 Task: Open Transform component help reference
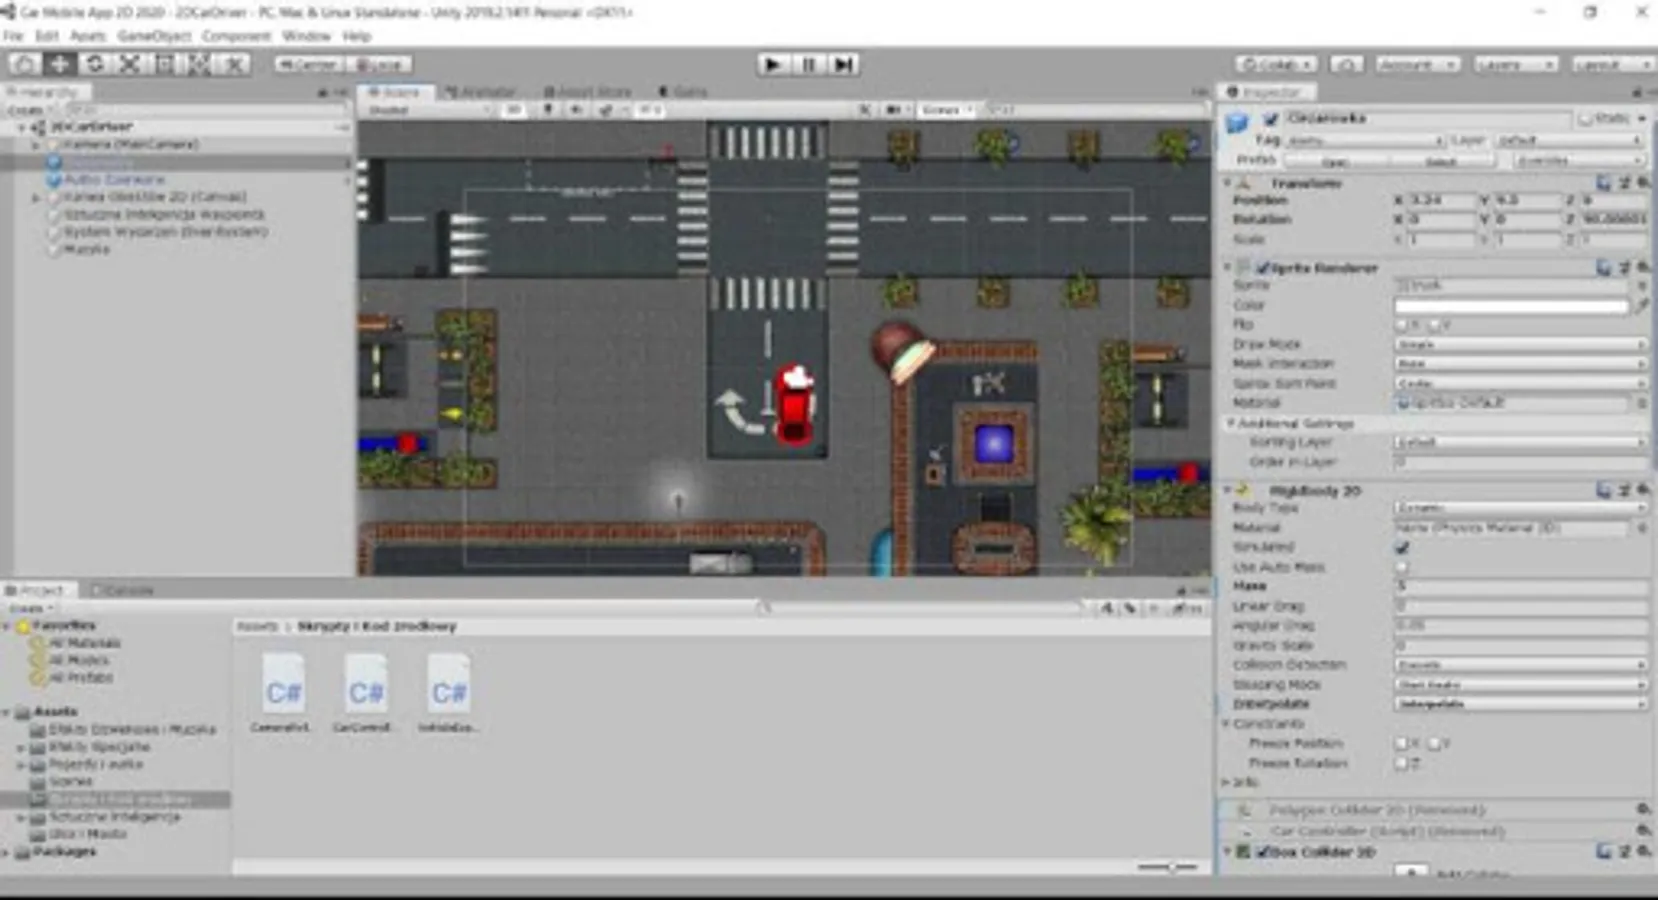coord(1603,183)
